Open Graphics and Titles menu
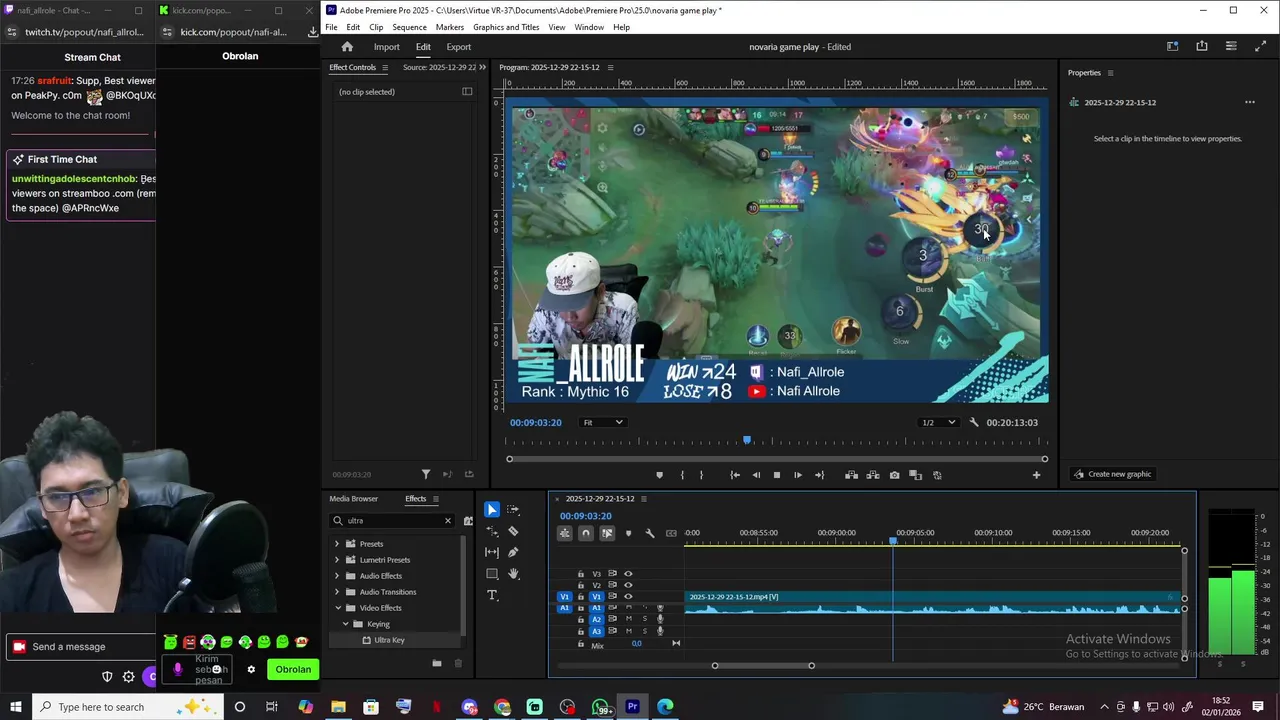The width and height of the screenshot is (1280, 720). [x=506, y=27]
